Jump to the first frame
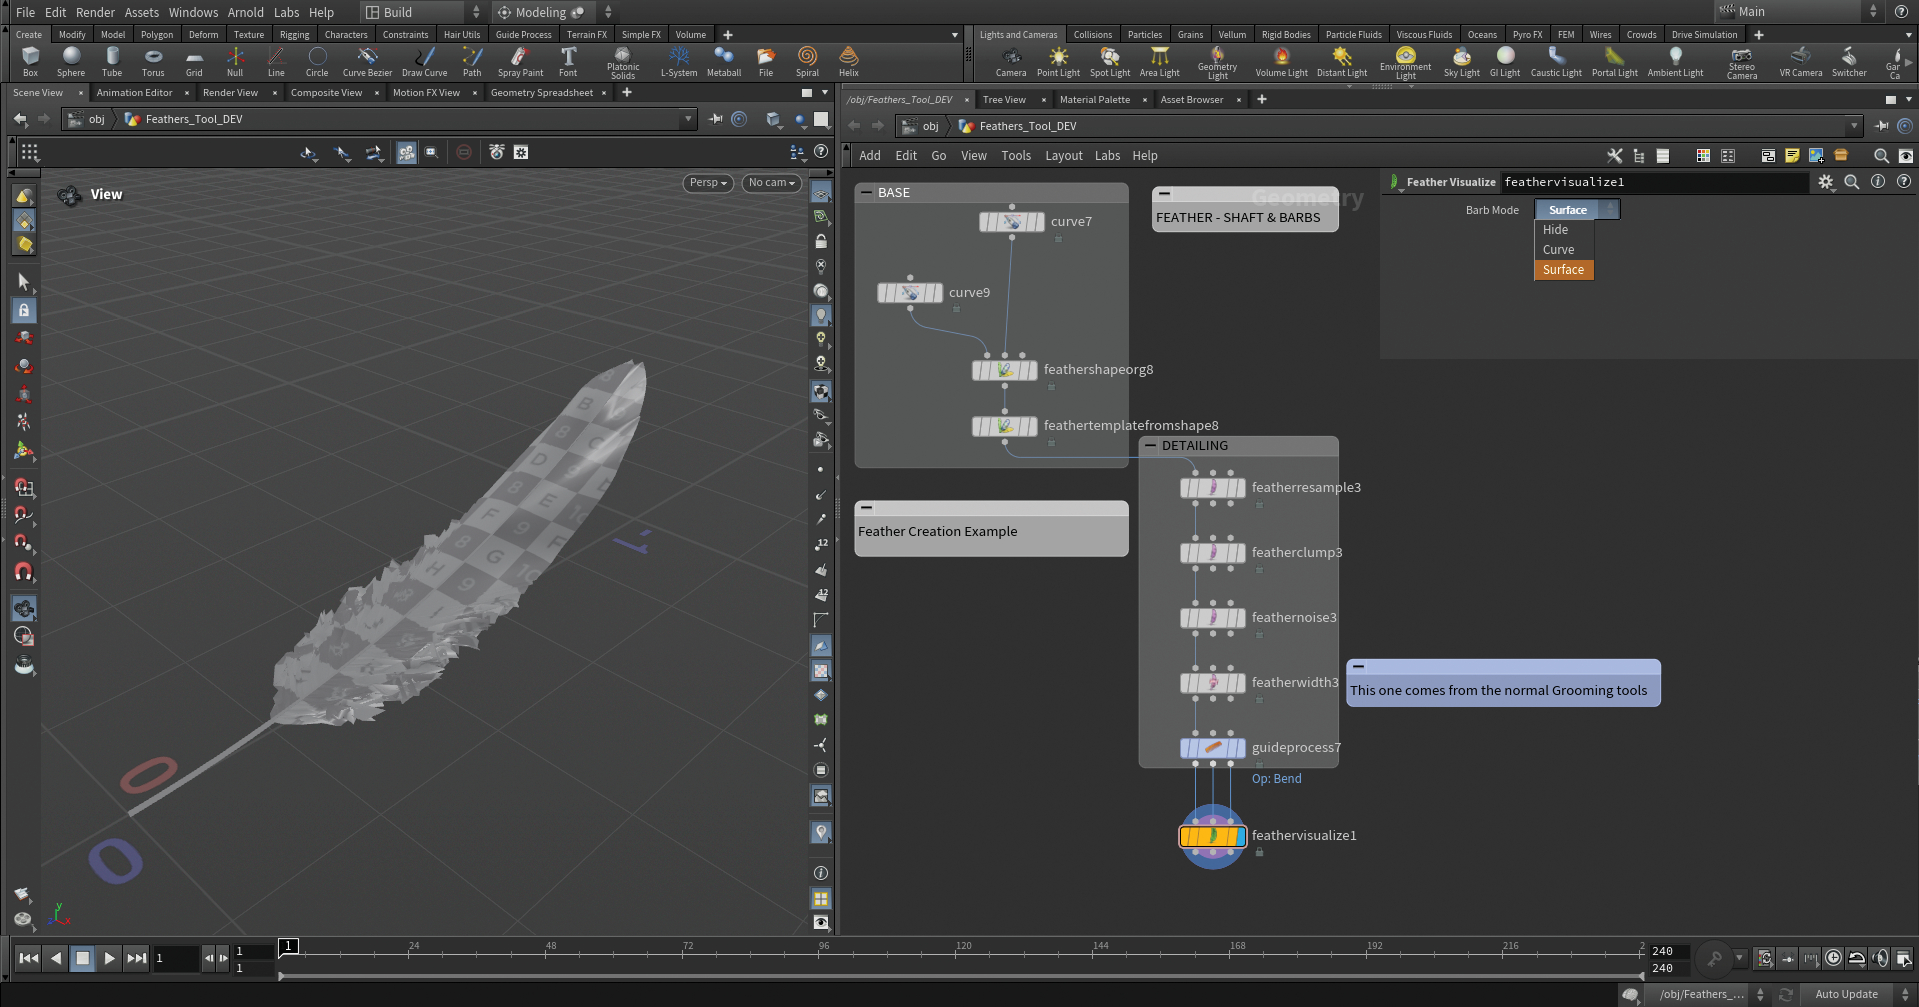The image size is (1919, 1007). pyautogui.click(x=29, y=958)
